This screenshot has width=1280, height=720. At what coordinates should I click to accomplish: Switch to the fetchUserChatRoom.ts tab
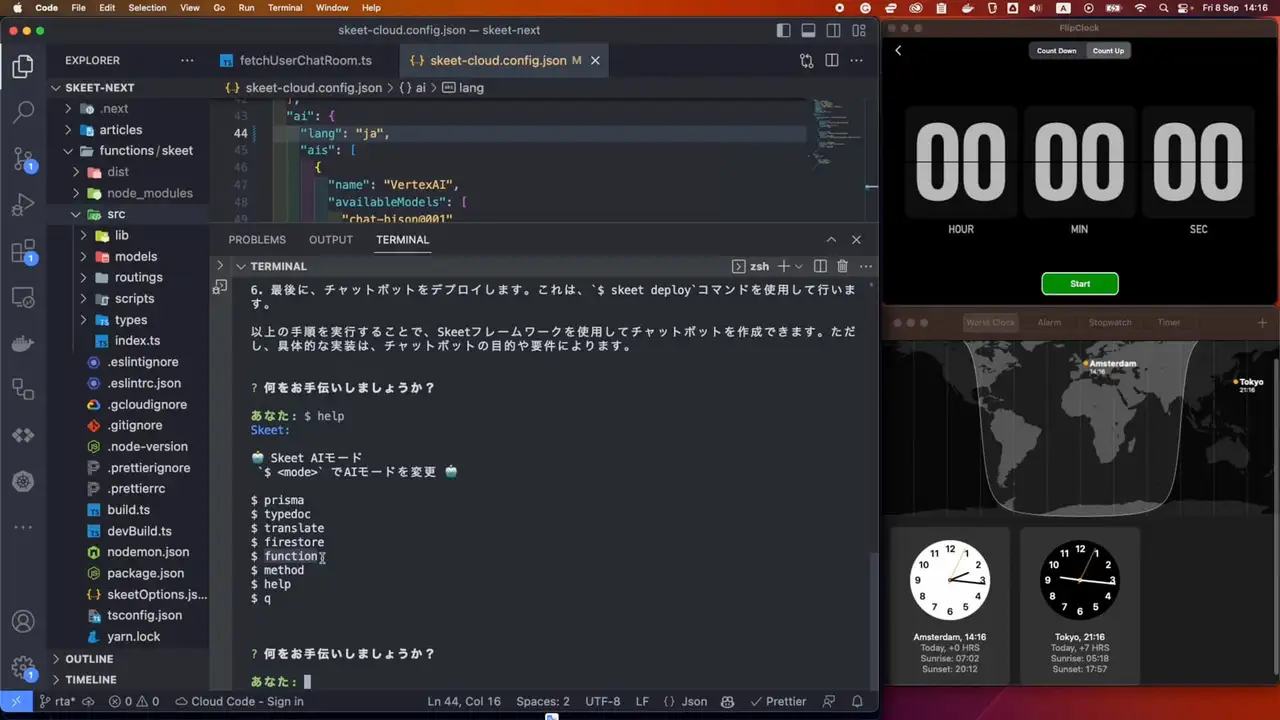(x=305, y=60)
